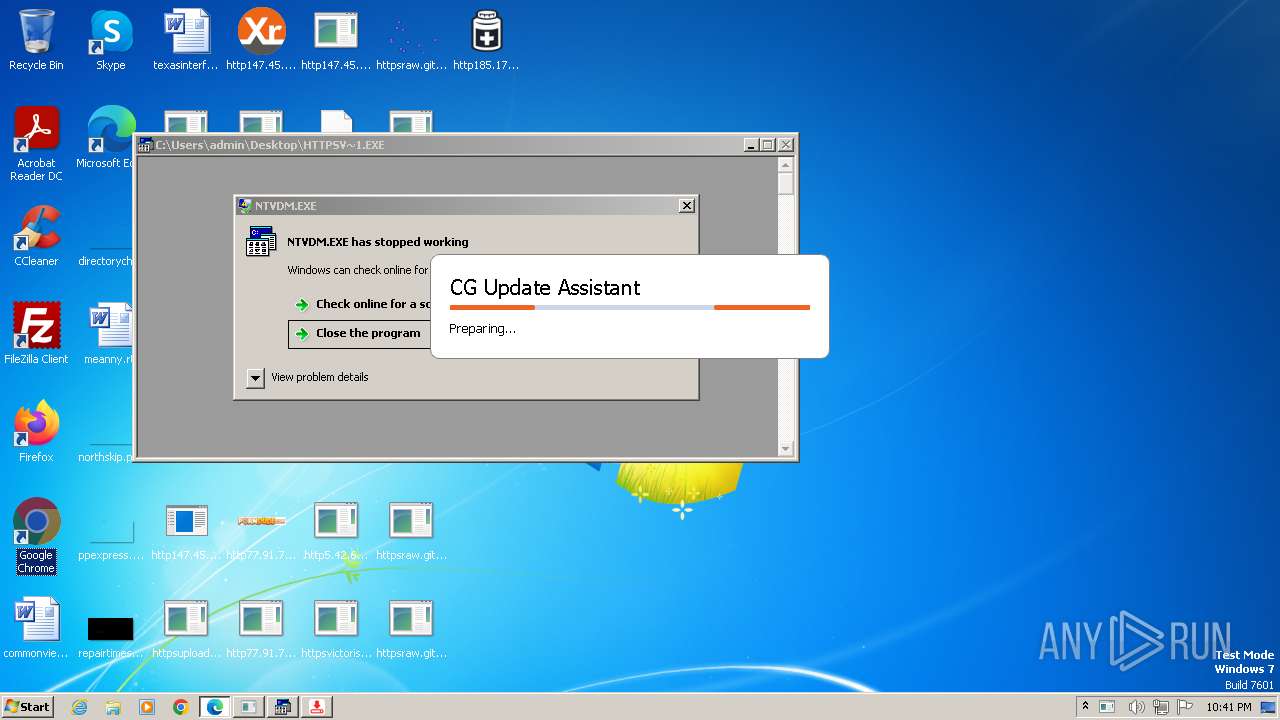Switch to Chrome in the taskbar
Screen dimensions: 1280x720
click(181, 707)
